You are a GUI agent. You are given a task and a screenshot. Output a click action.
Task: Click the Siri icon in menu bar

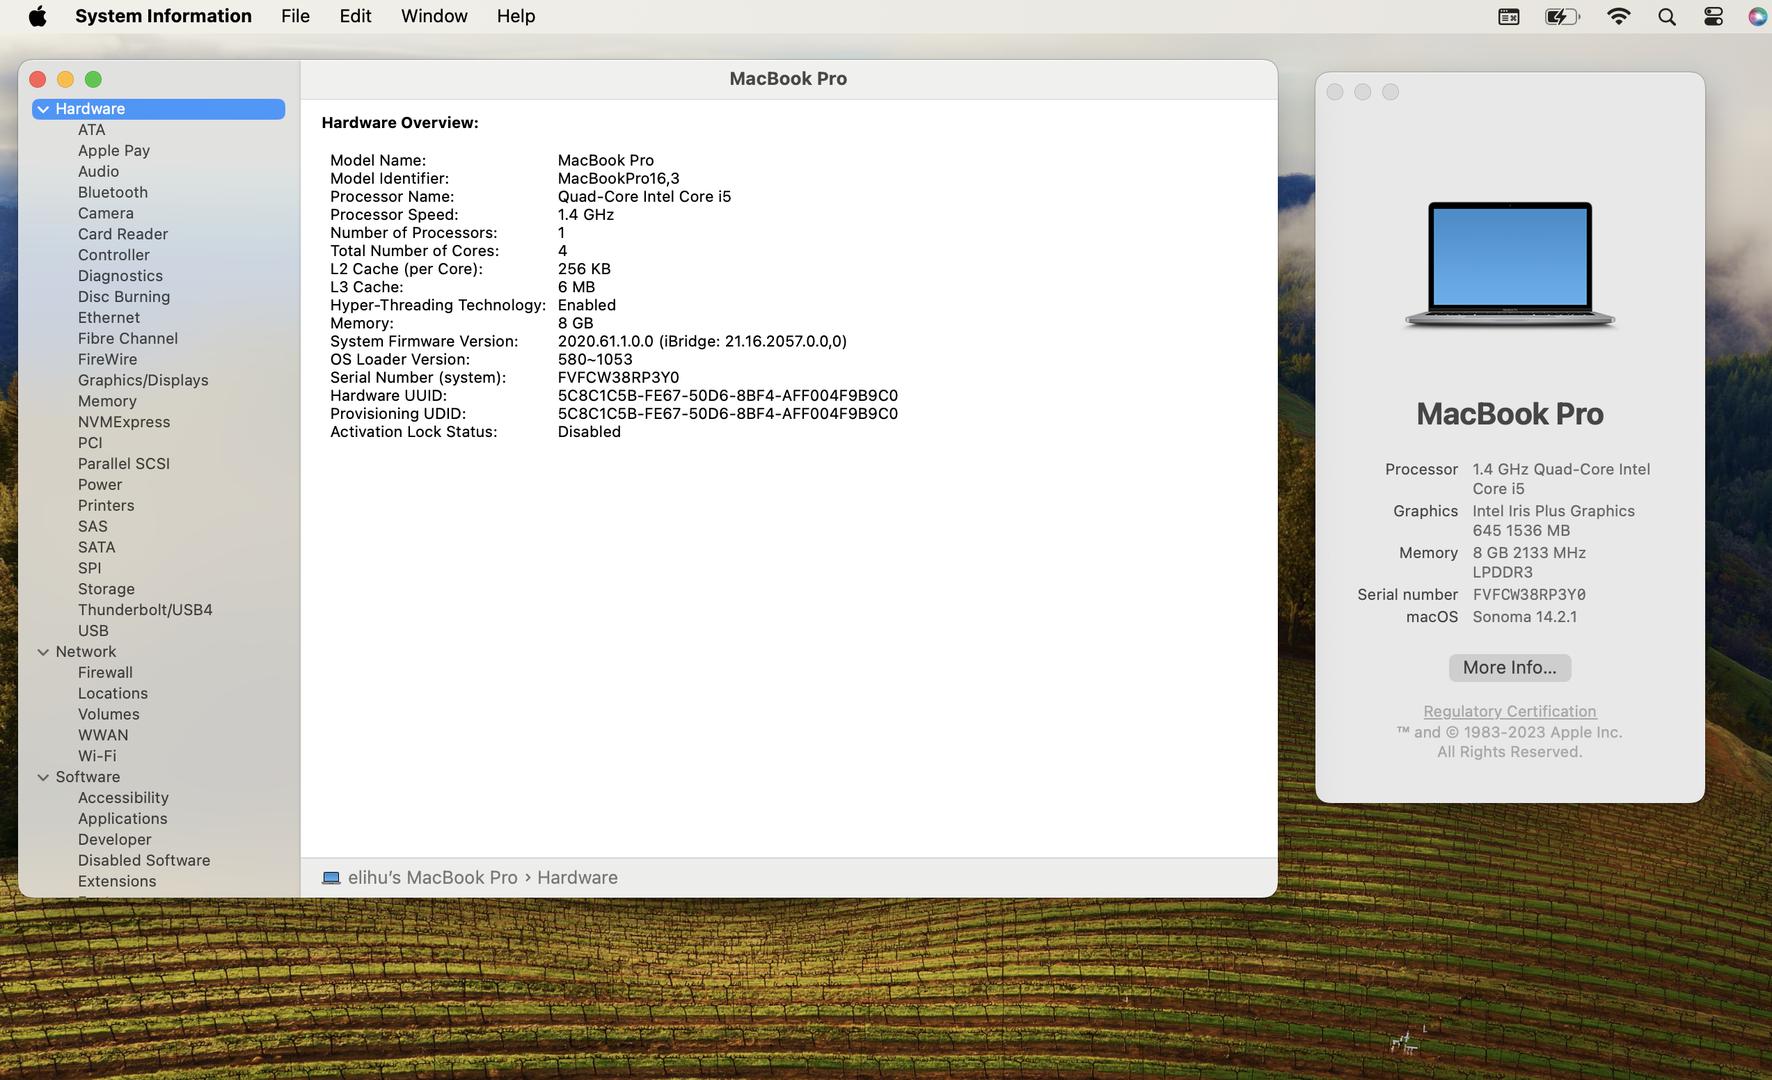pyautogui.click(x=1757, y=16)
